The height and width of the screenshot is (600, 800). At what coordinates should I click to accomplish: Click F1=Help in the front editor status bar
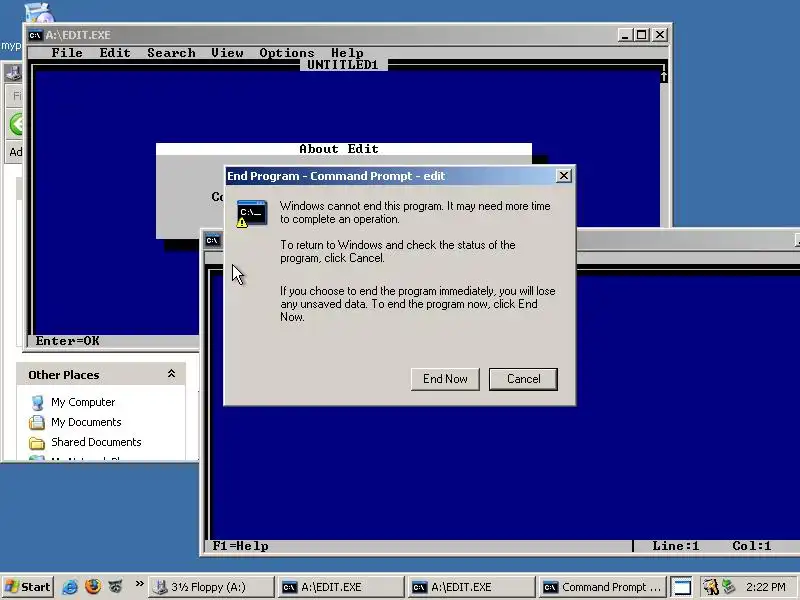click(240, 546)
